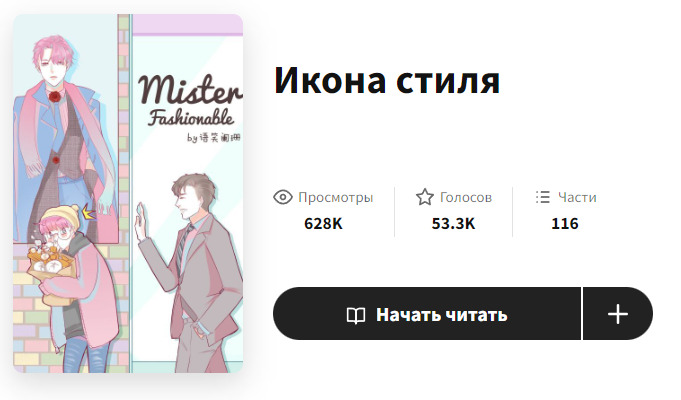Click the eye icon beside Просмотры

(x=283, y=197)
